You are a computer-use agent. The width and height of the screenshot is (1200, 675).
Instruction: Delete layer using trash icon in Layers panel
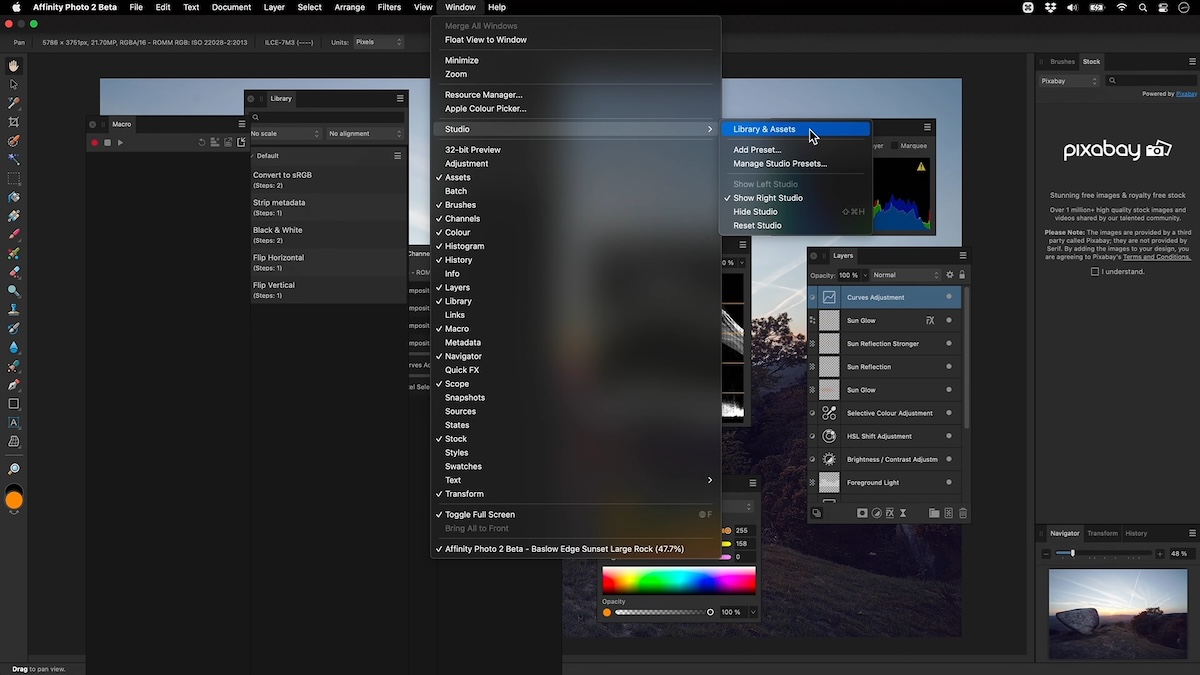point(963,512)
